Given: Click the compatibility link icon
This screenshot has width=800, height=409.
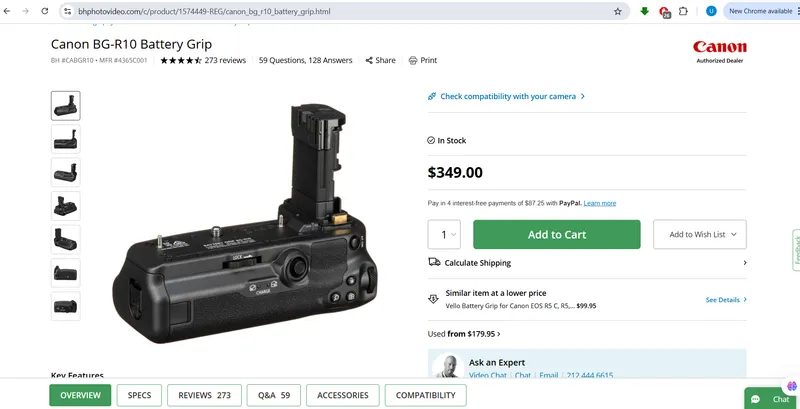Looking at the screenshot, I should coord(432,96).
